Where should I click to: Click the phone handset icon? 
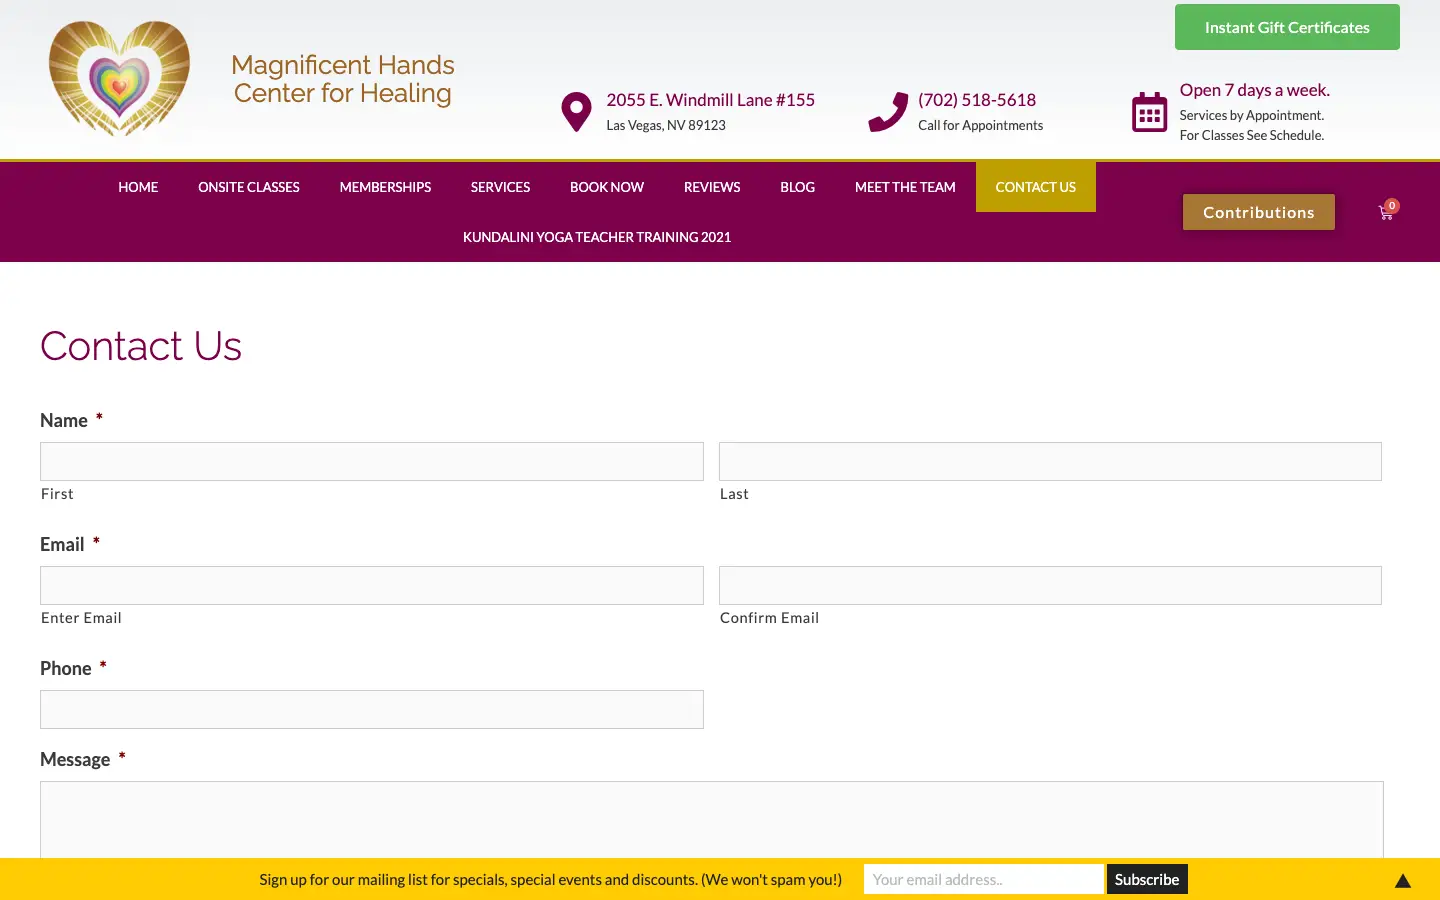click(887, 112)
